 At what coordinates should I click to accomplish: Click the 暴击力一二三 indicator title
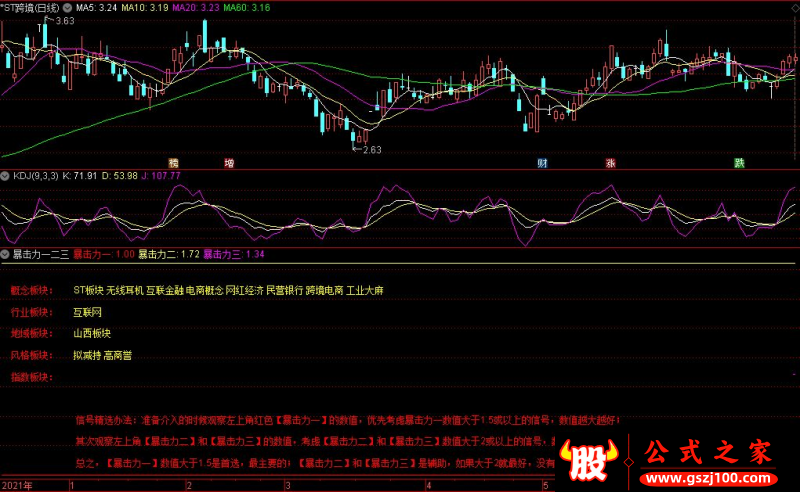pyautogui.click(x=41, y=254)
